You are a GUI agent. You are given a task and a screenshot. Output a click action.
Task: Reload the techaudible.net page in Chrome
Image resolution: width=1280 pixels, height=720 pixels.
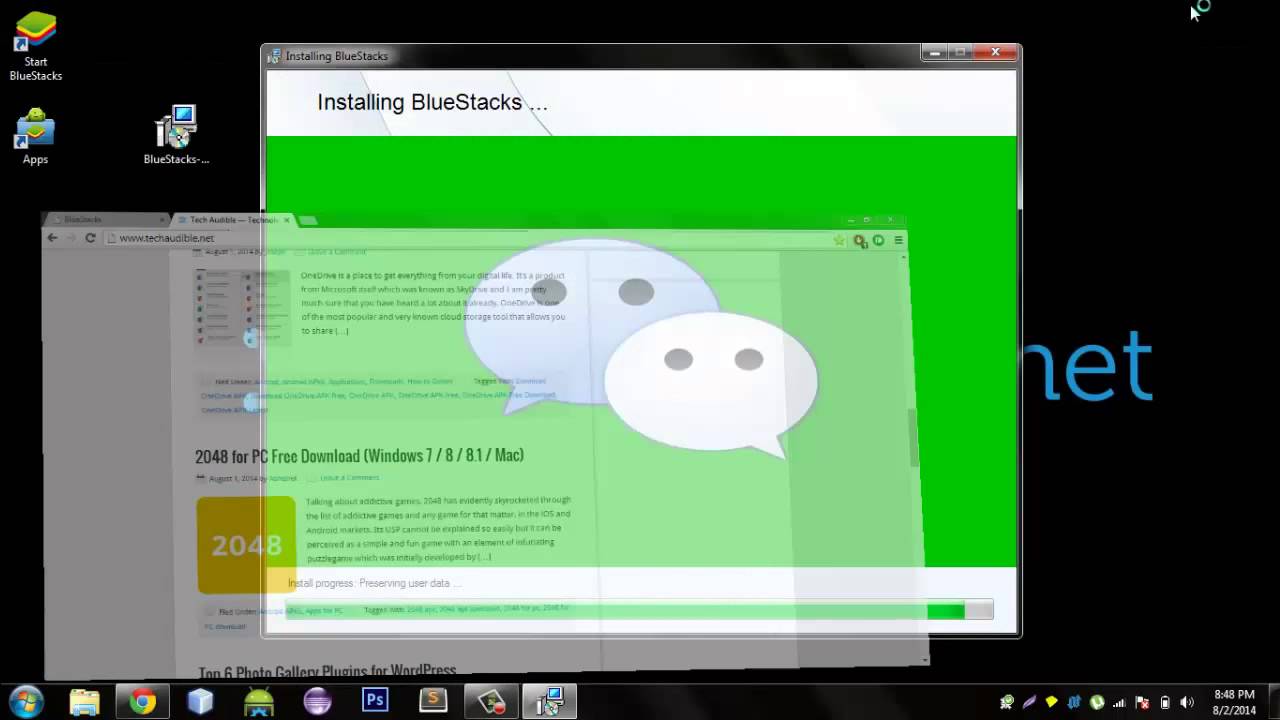pos(90,238)
